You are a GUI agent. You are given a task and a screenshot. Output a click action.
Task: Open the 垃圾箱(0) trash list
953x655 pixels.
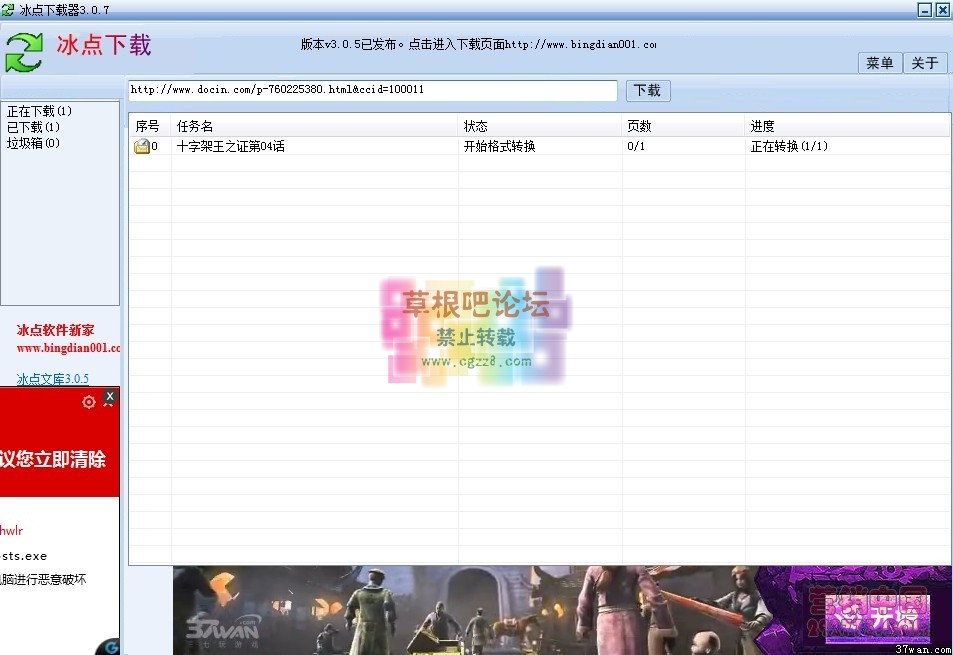pos(34,143)
